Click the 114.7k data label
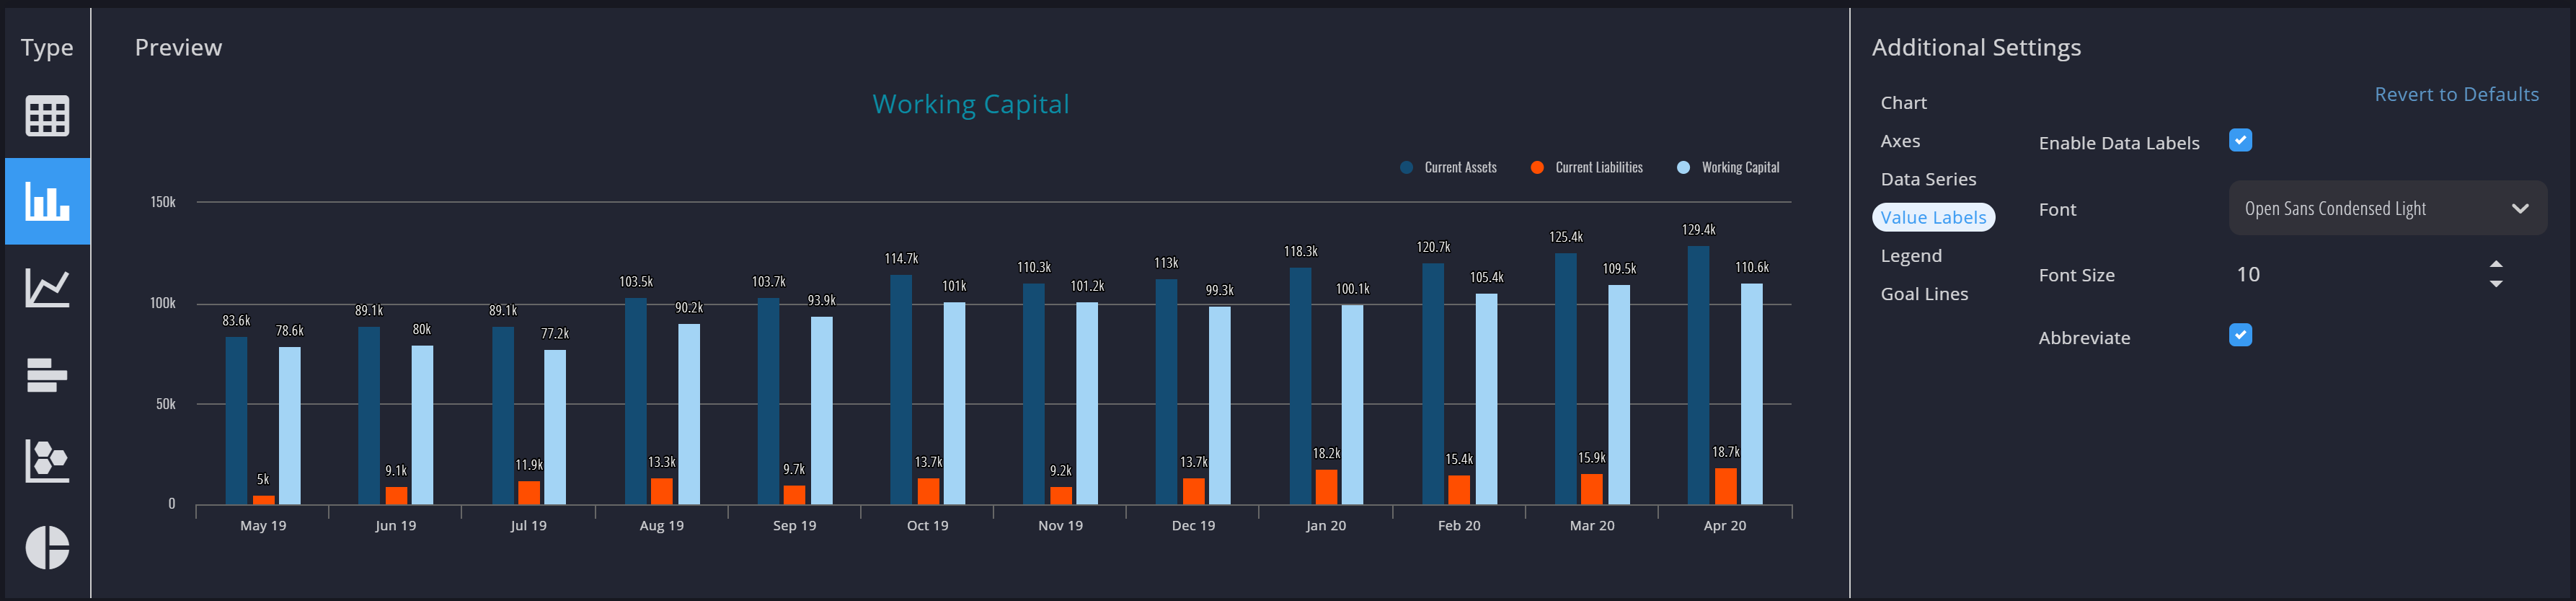 (x=901, y=259)
